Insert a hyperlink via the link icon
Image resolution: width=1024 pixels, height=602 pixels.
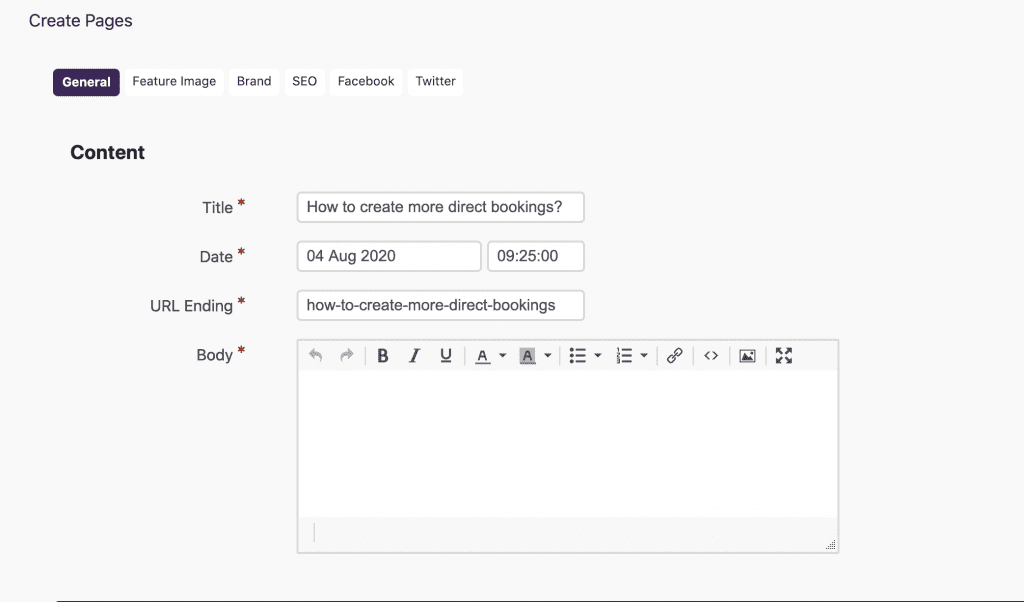pos(675,355)
